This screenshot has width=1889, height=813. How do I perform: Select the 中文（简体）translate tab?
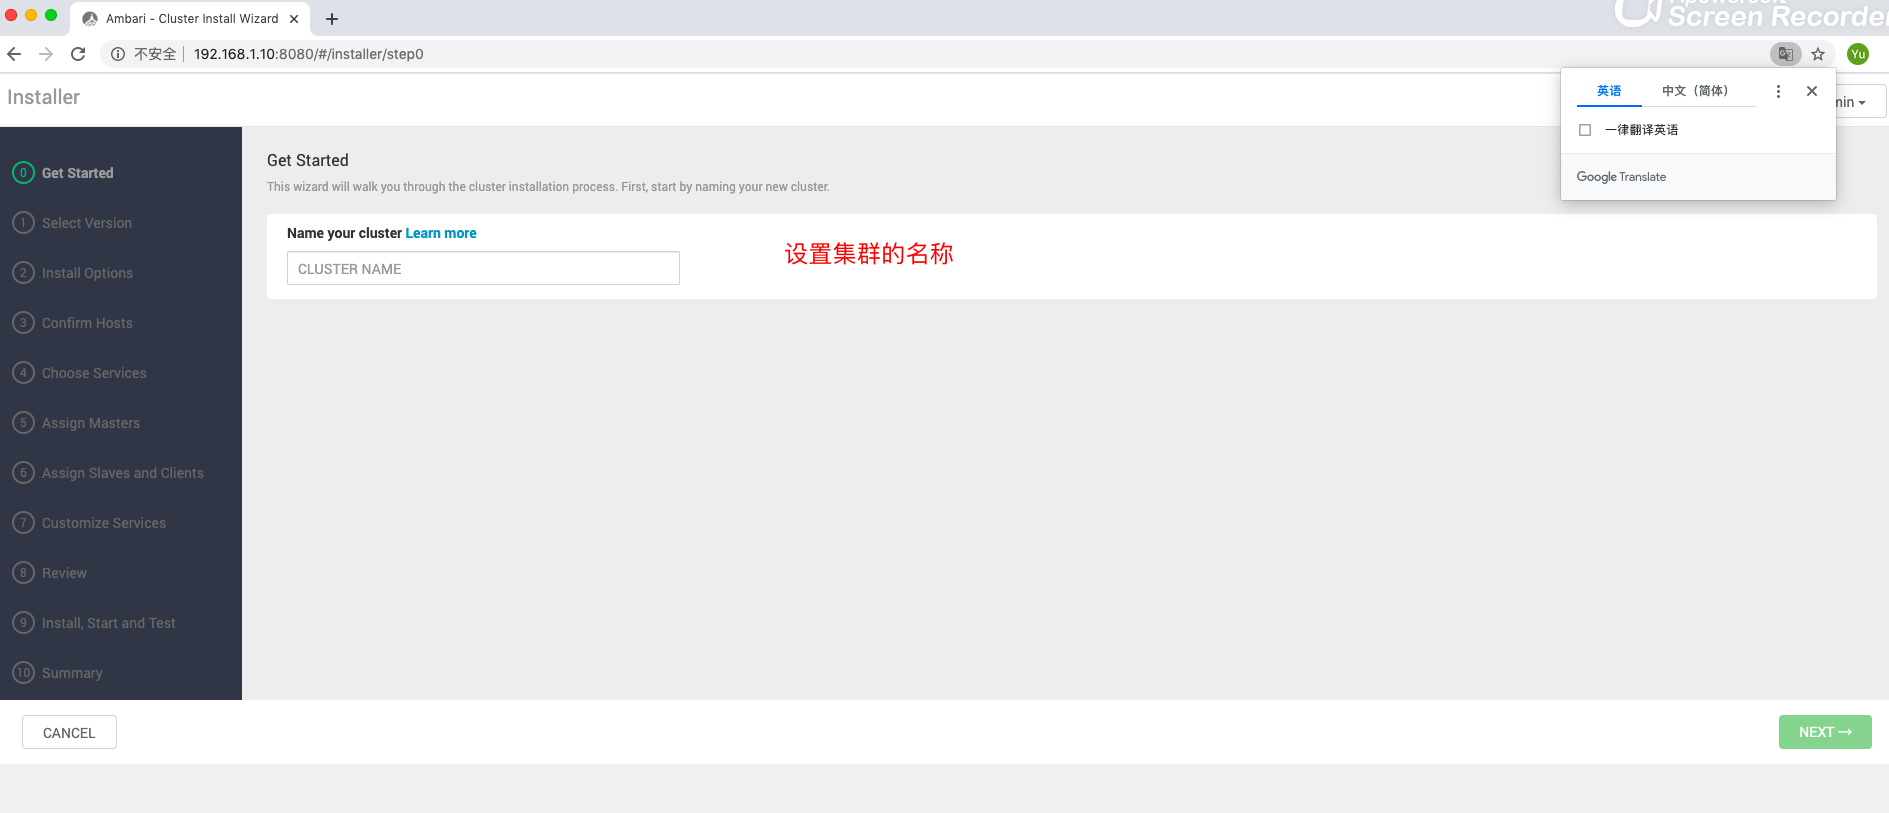(x=1695, y=91)
